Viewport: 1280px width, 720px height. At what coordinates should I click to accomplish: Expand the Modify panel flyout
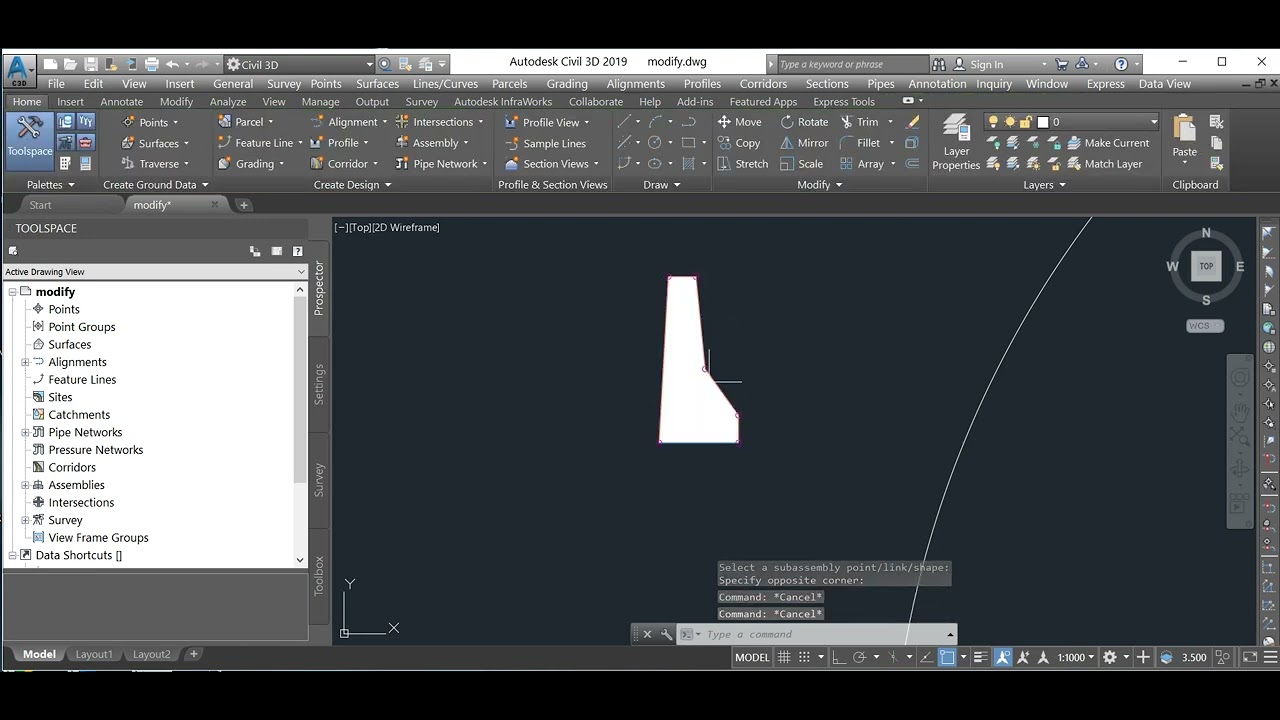pyautogui.click(x=820, y=185)
